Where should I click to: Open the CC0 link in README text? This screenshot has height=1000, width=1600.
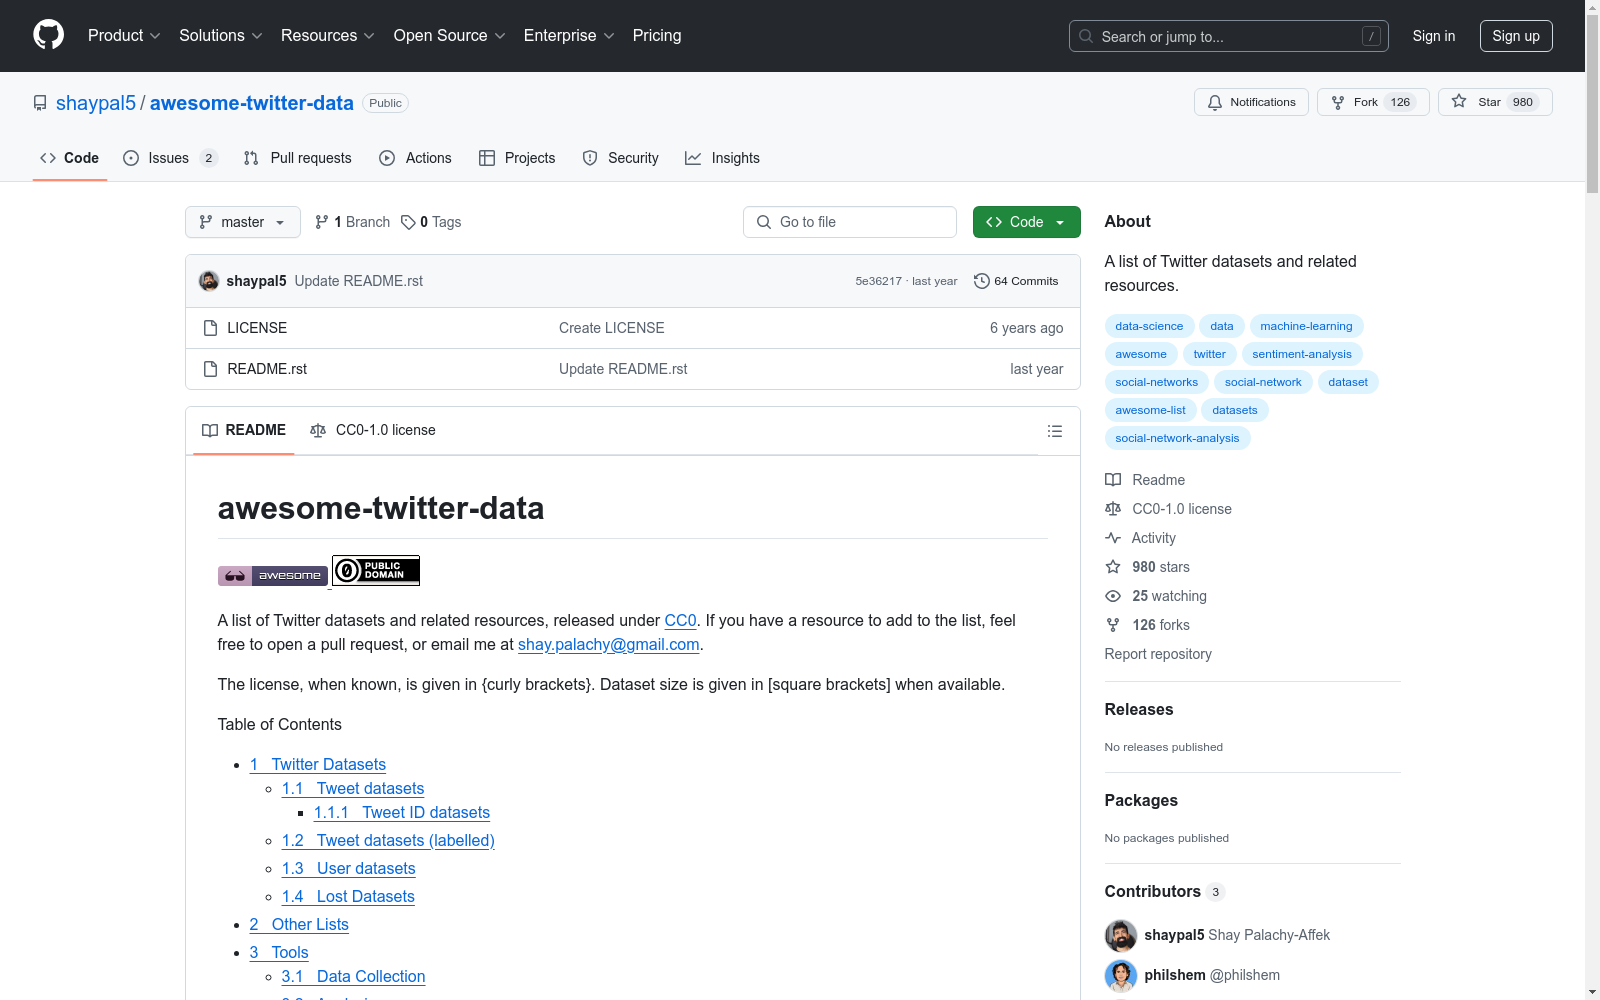(680, 620)
